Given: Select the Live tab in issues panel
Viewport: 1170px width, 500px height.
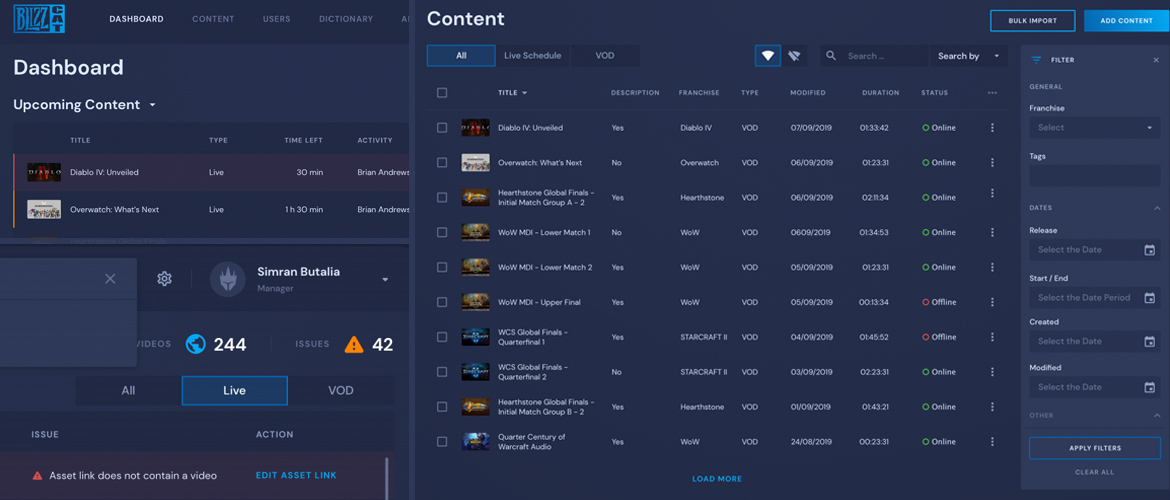Looking at the screenshot, I should [234, 390].
